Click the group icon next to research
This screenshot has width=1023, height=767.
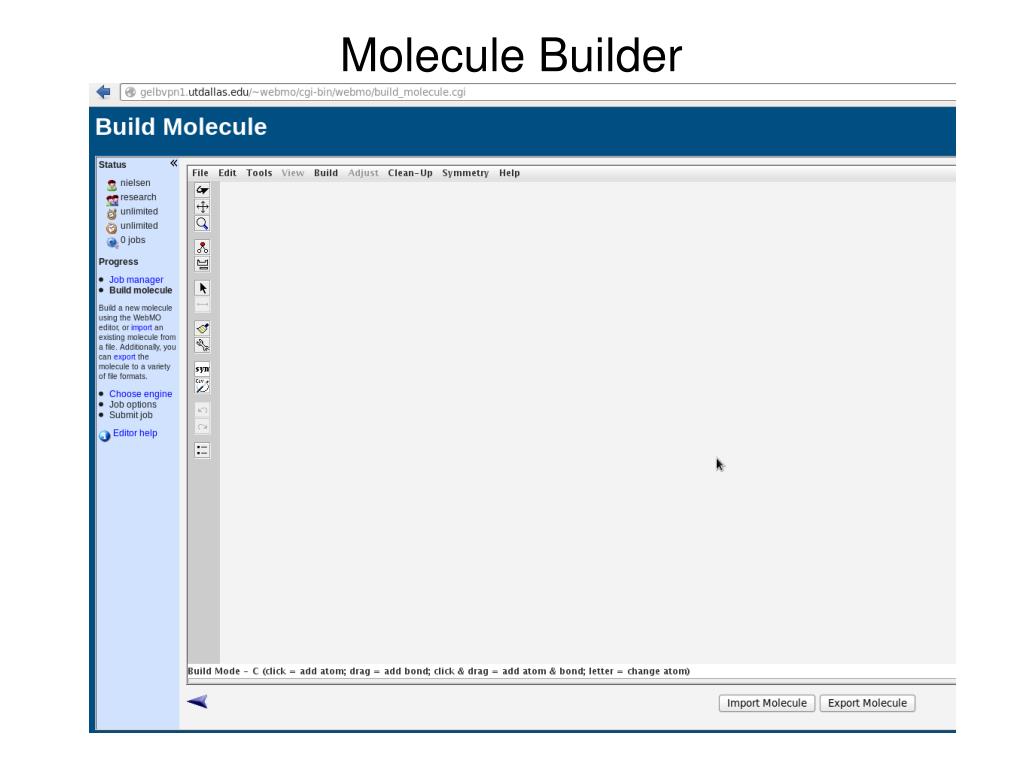click(112, 200)
